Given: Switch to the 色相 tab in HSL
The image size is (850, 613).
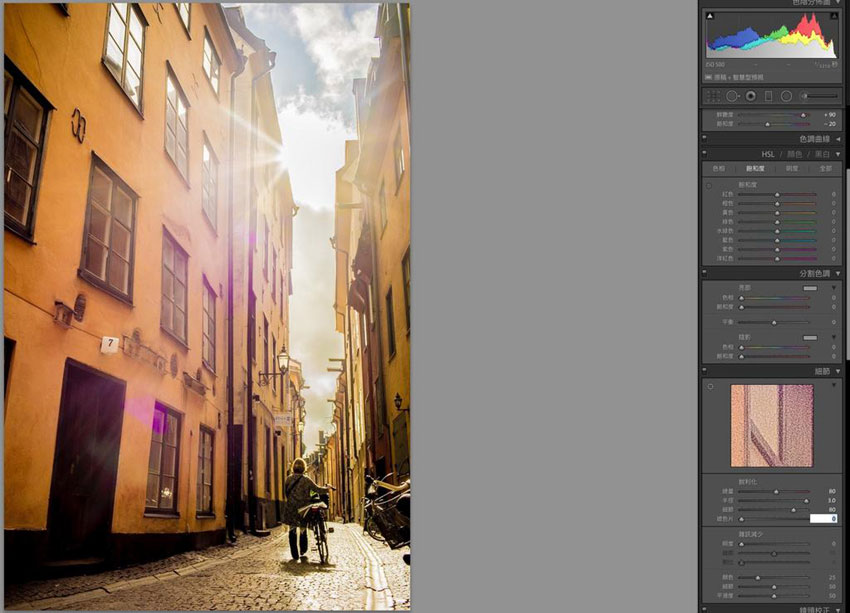Looking at the screenshot, I should tap(718, 169).
